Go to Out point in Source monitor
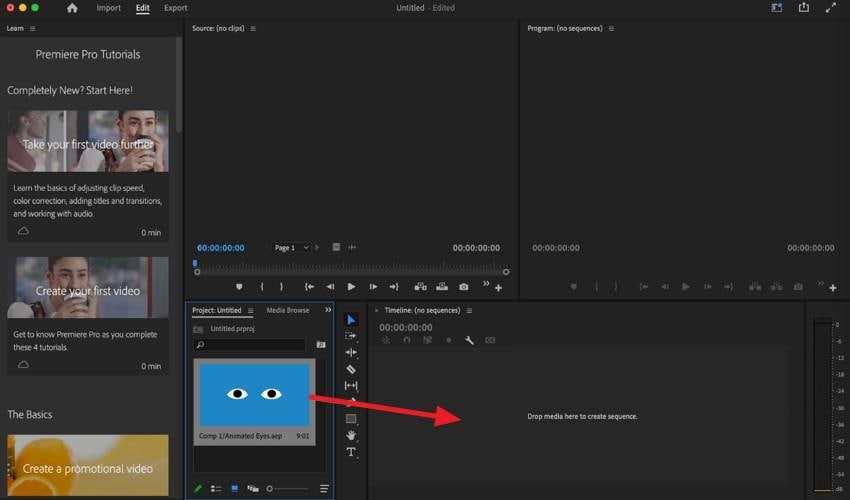 (x=394, y=286)
